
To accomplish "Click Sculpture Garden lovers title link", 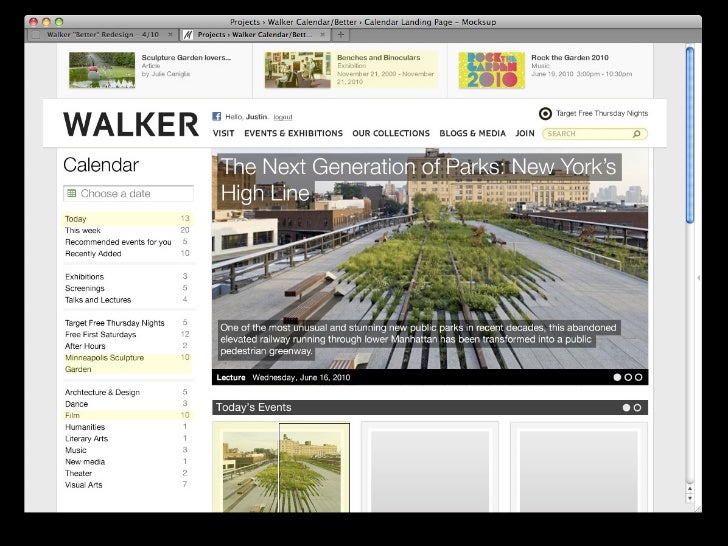I will click(186, 58).
